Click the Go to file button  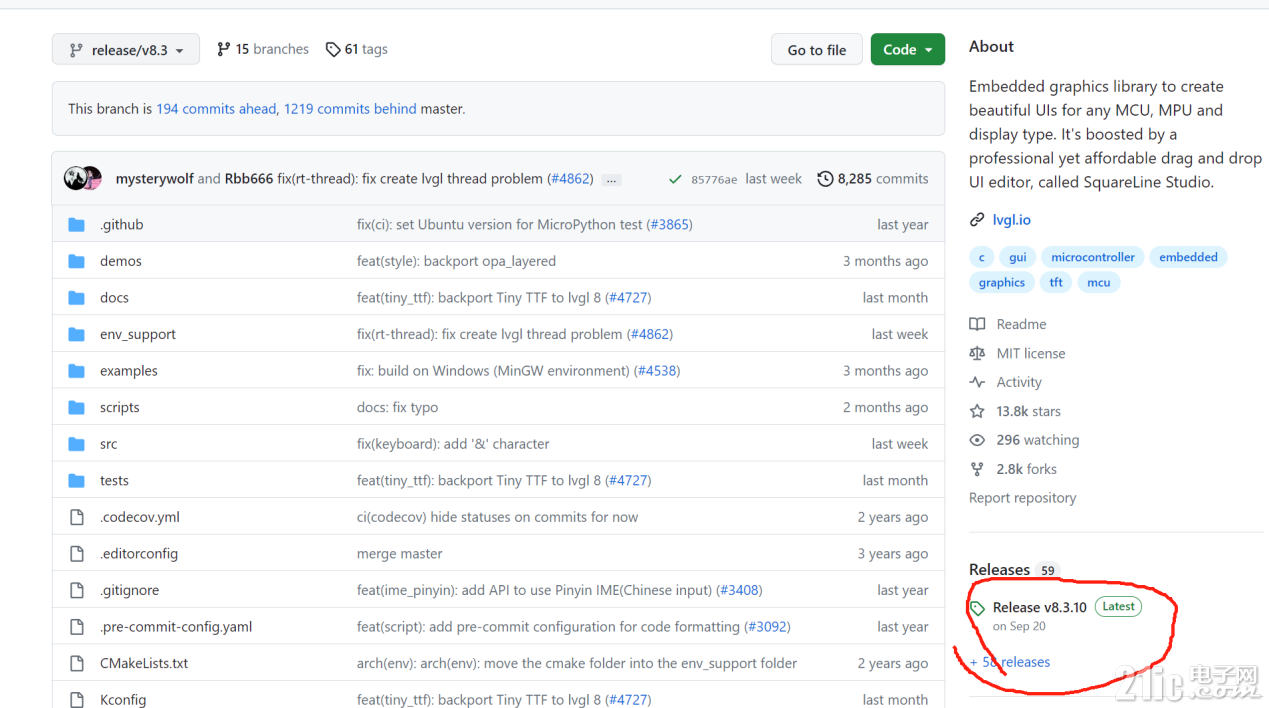817,50
